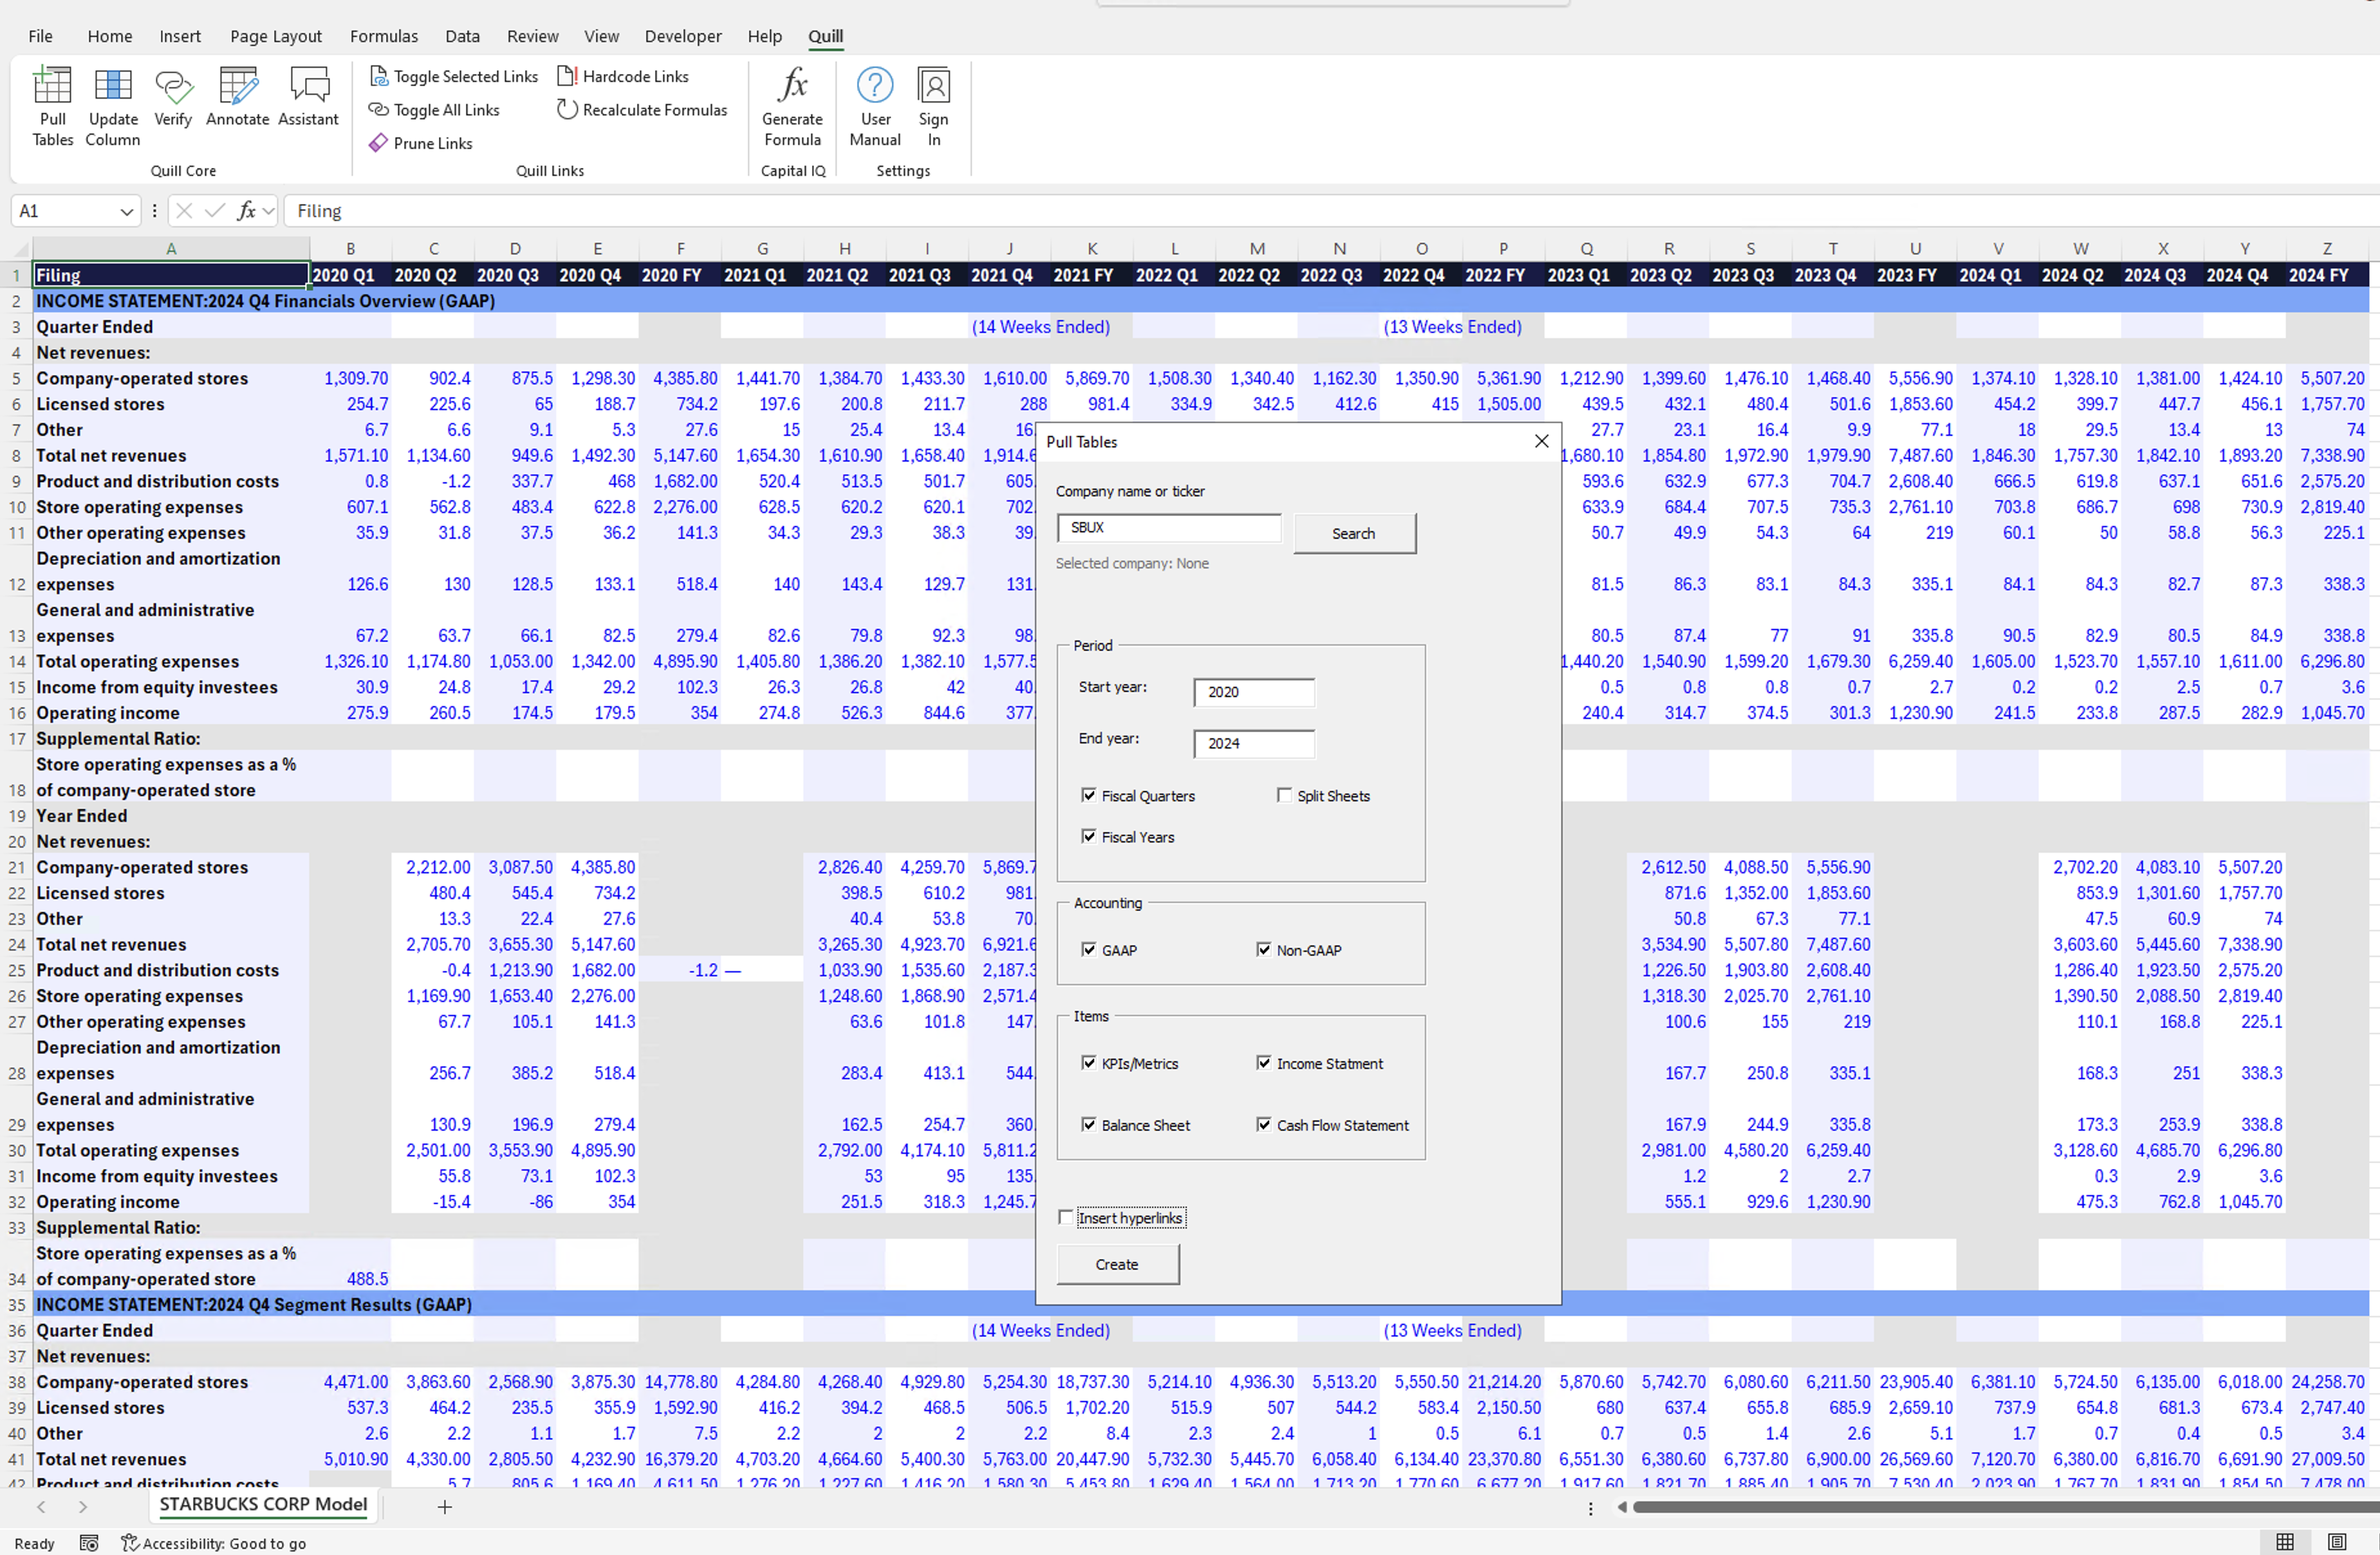Open the Pull Tables tool

click(52, 105)
